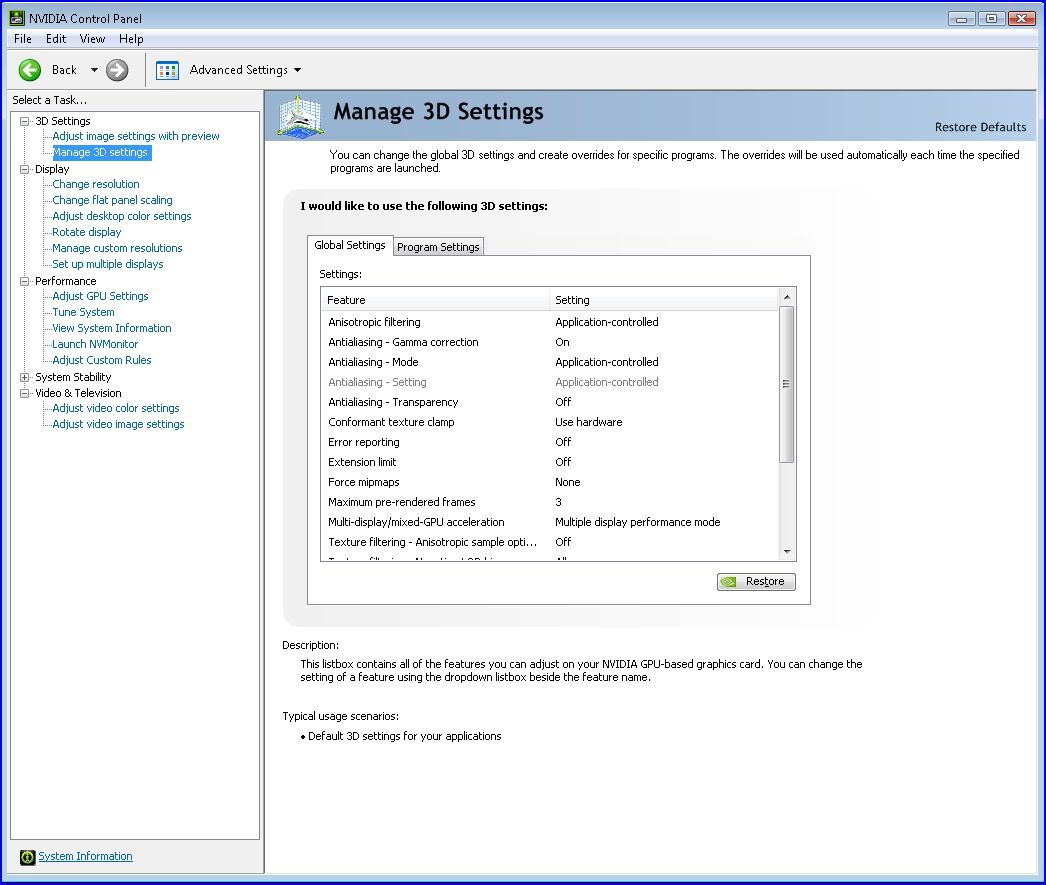Open the Advanced Settings dropdown

[x=298, y=70]
